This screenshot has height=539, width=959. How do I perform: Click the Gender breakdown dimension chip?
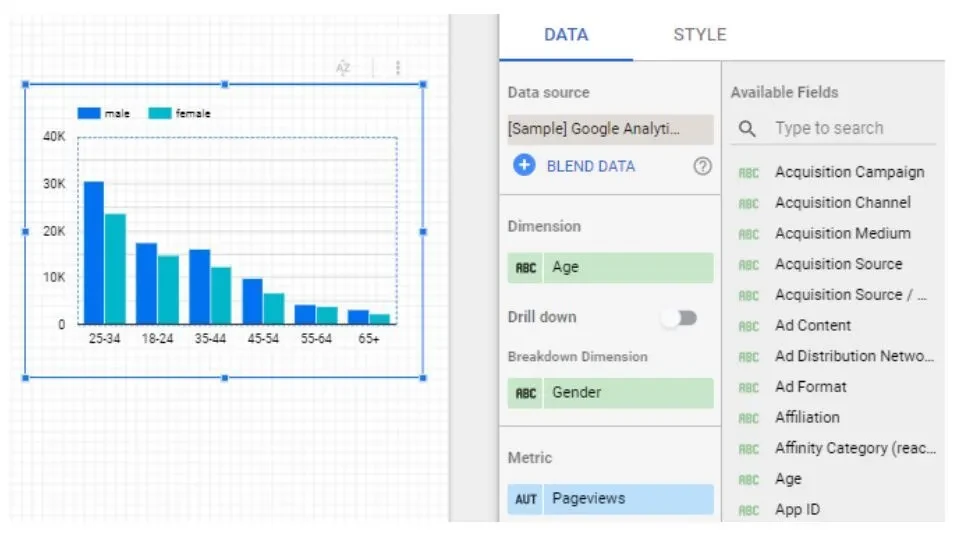point(610,393)
